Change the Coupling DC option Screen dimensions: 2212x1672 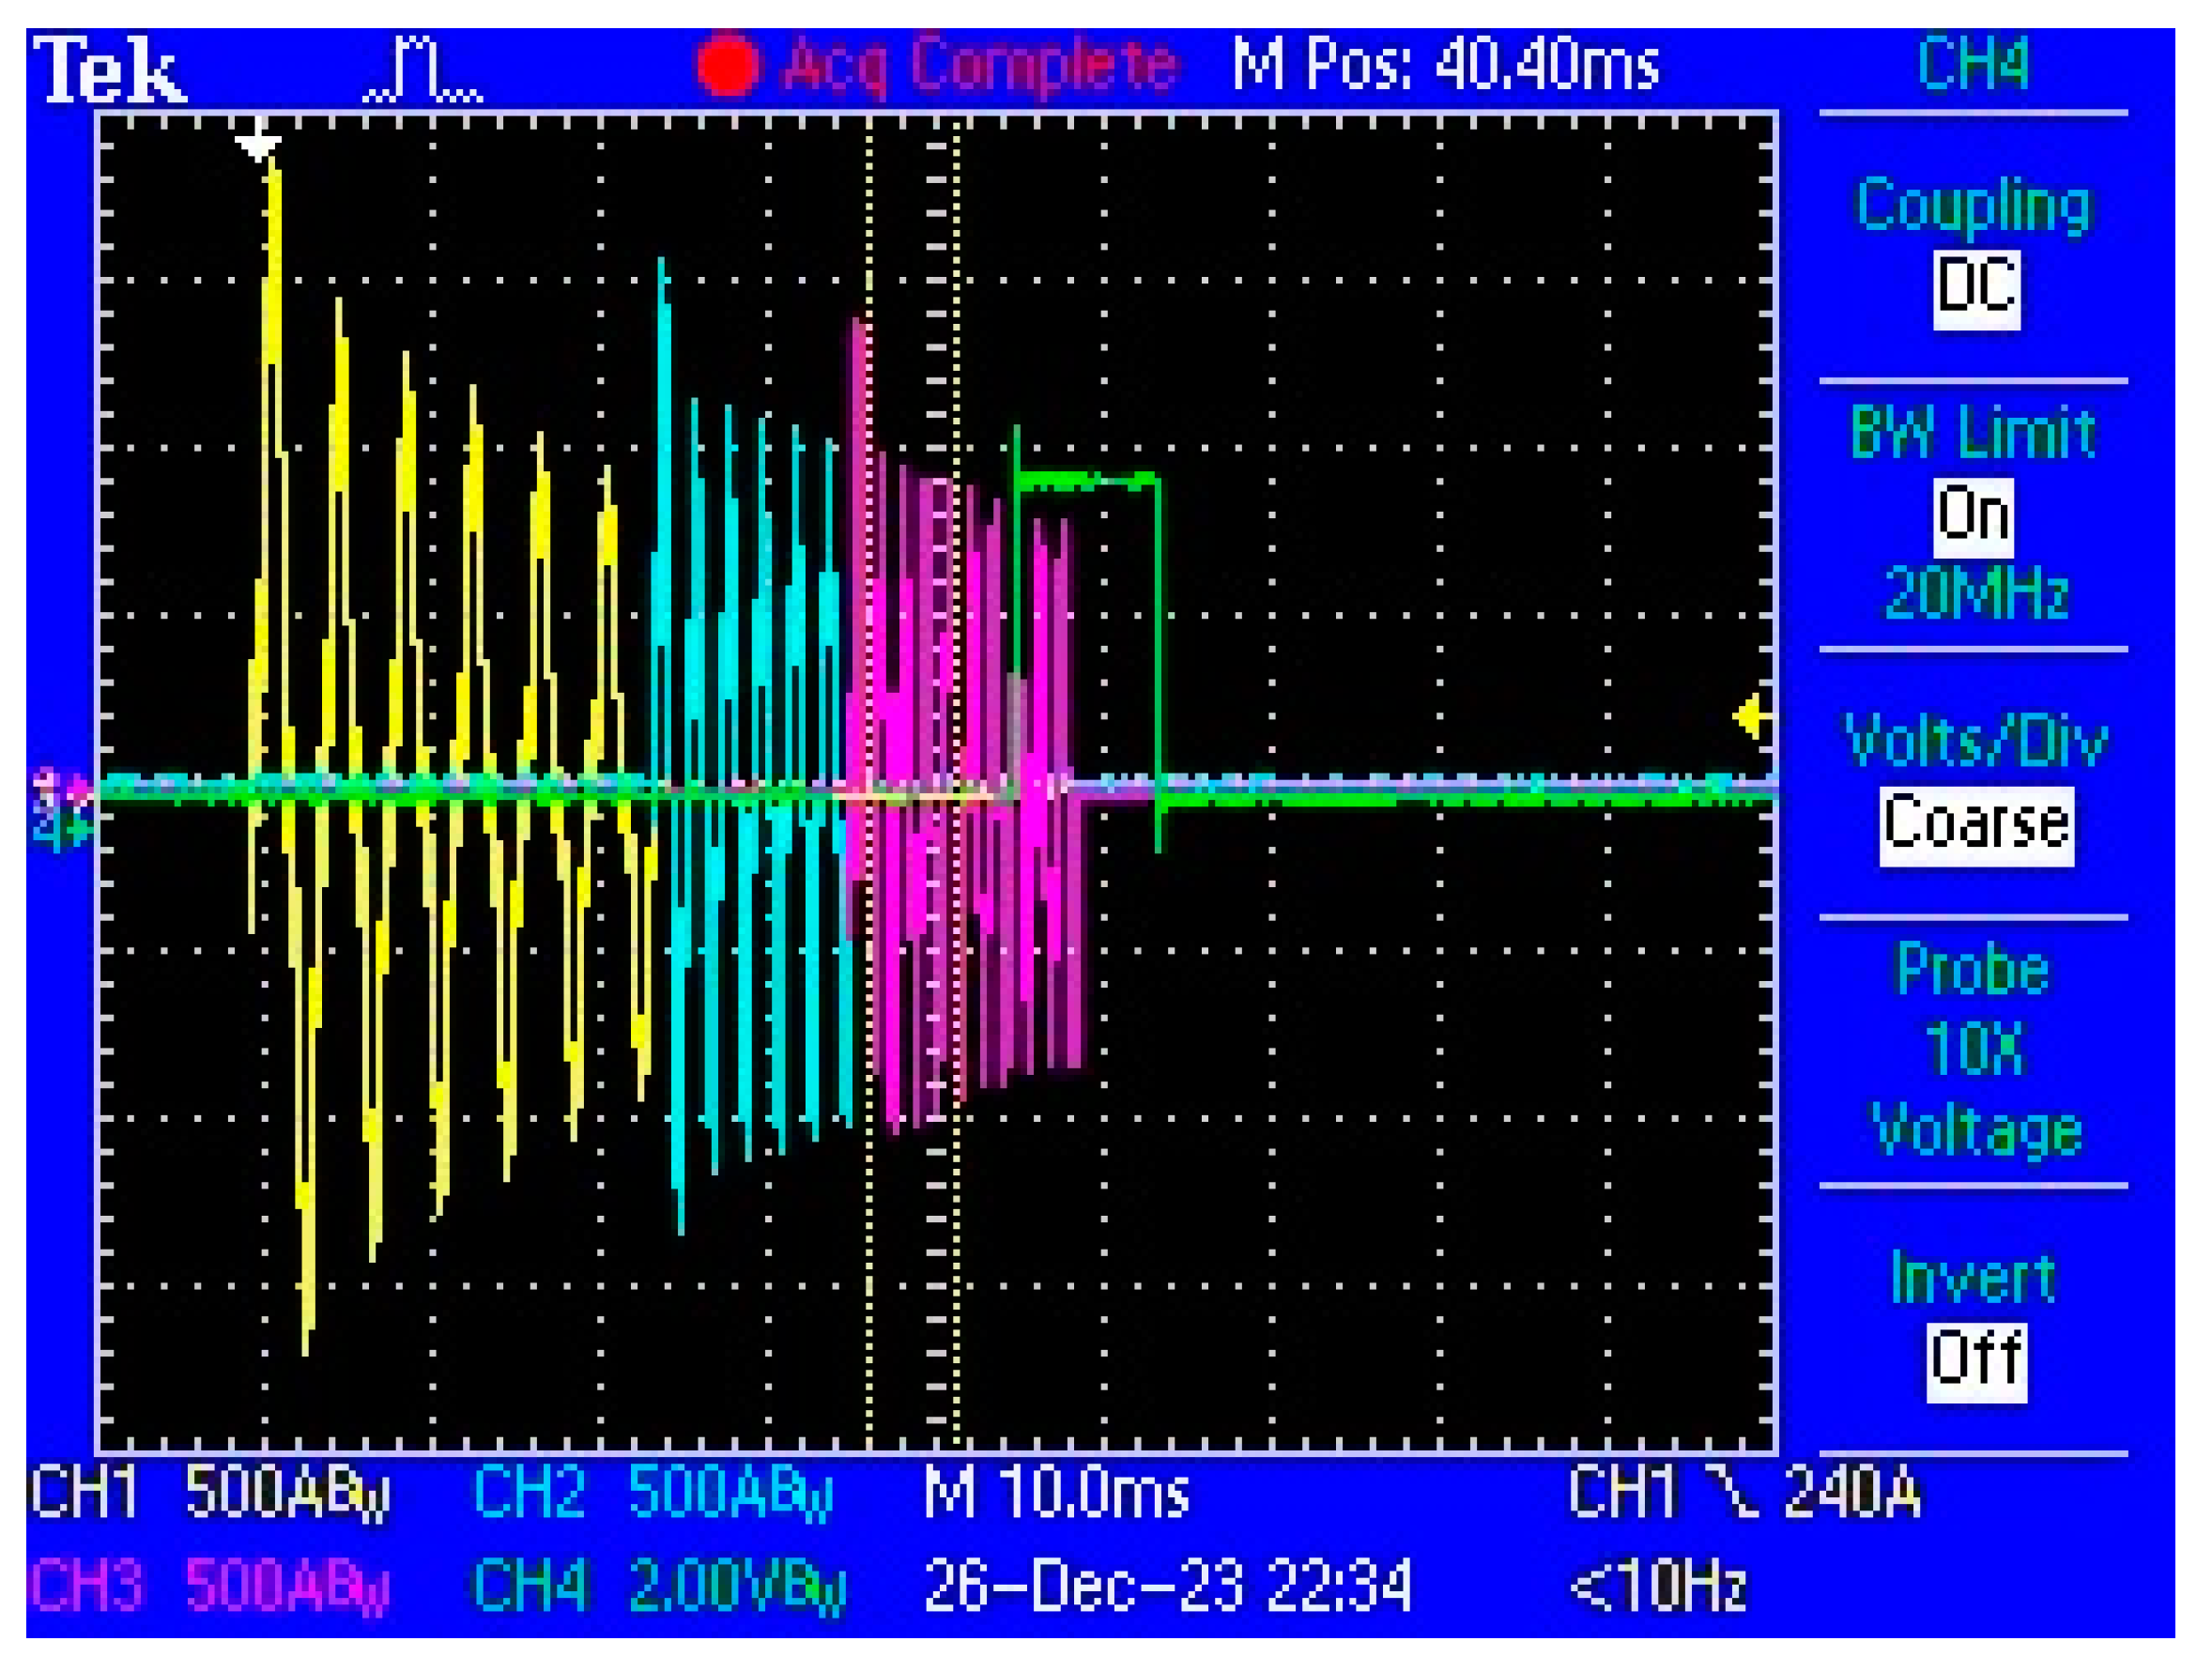1975,289
